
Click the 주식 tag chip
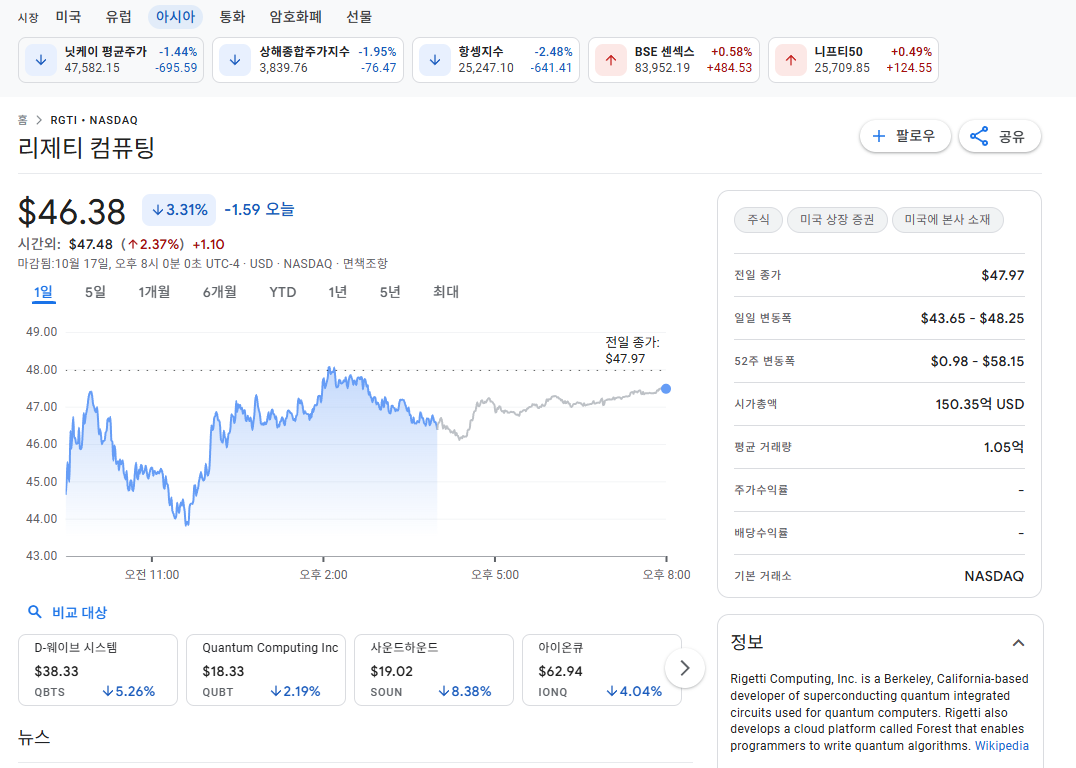[x=758, y=220]
